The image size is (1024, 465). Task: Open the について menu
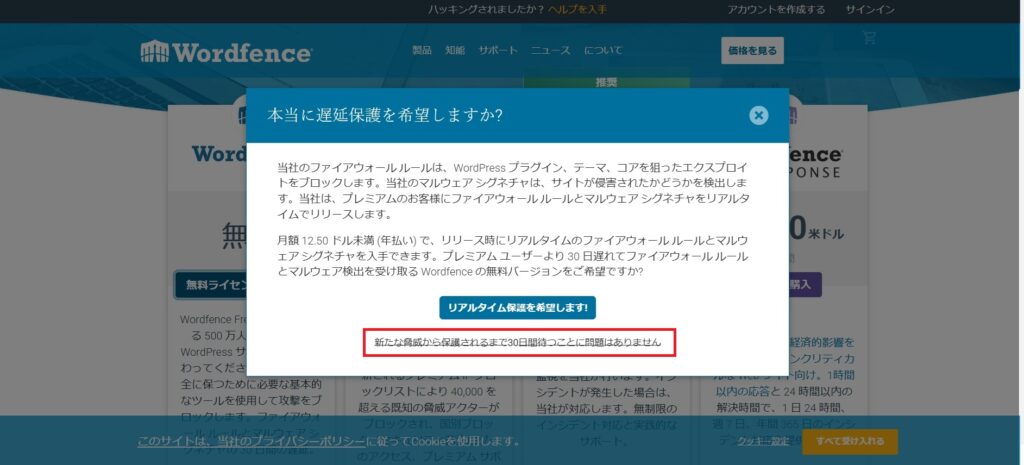(x=603, y=50)
